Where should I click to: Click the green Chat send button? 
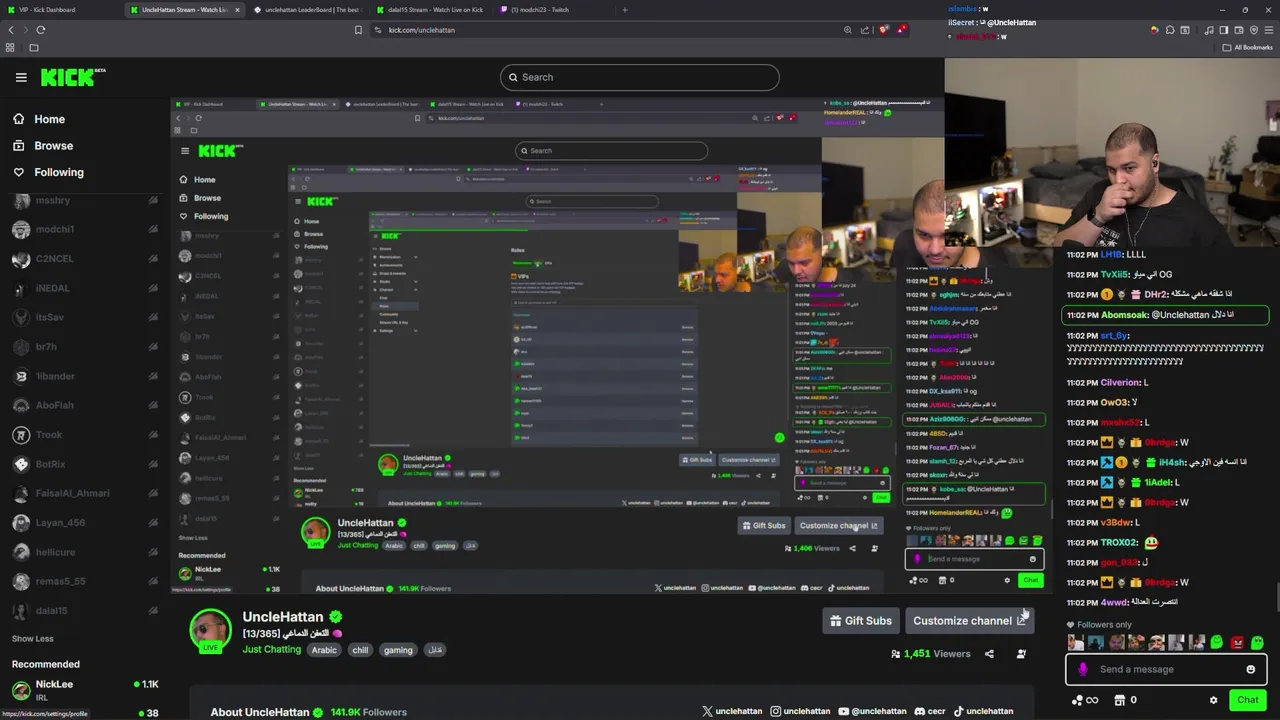click(x=1247, y=700)
